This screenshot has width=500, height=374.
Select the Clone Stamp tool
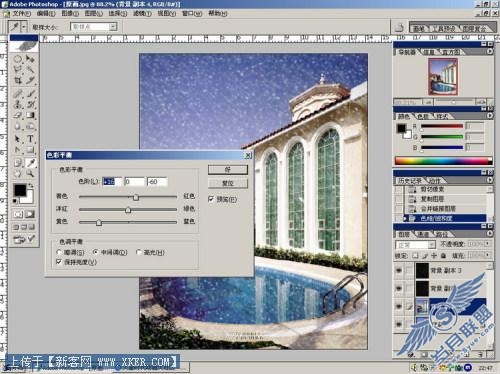[18, 105]
